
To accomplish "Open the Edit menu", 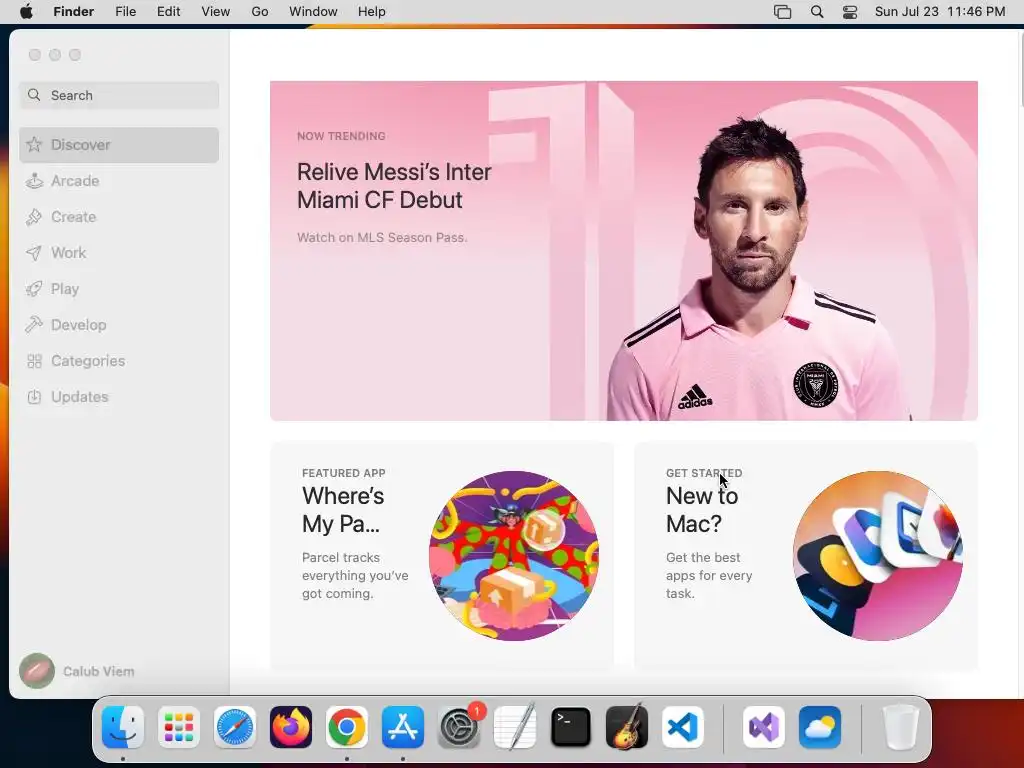I will (x=168, y=12).
